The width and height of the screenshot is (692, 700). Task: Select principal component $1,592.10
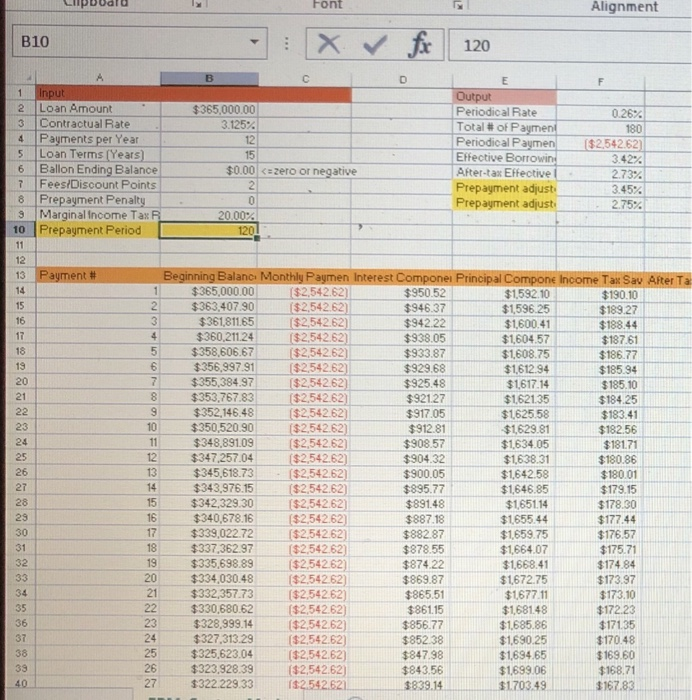[504, 294]
